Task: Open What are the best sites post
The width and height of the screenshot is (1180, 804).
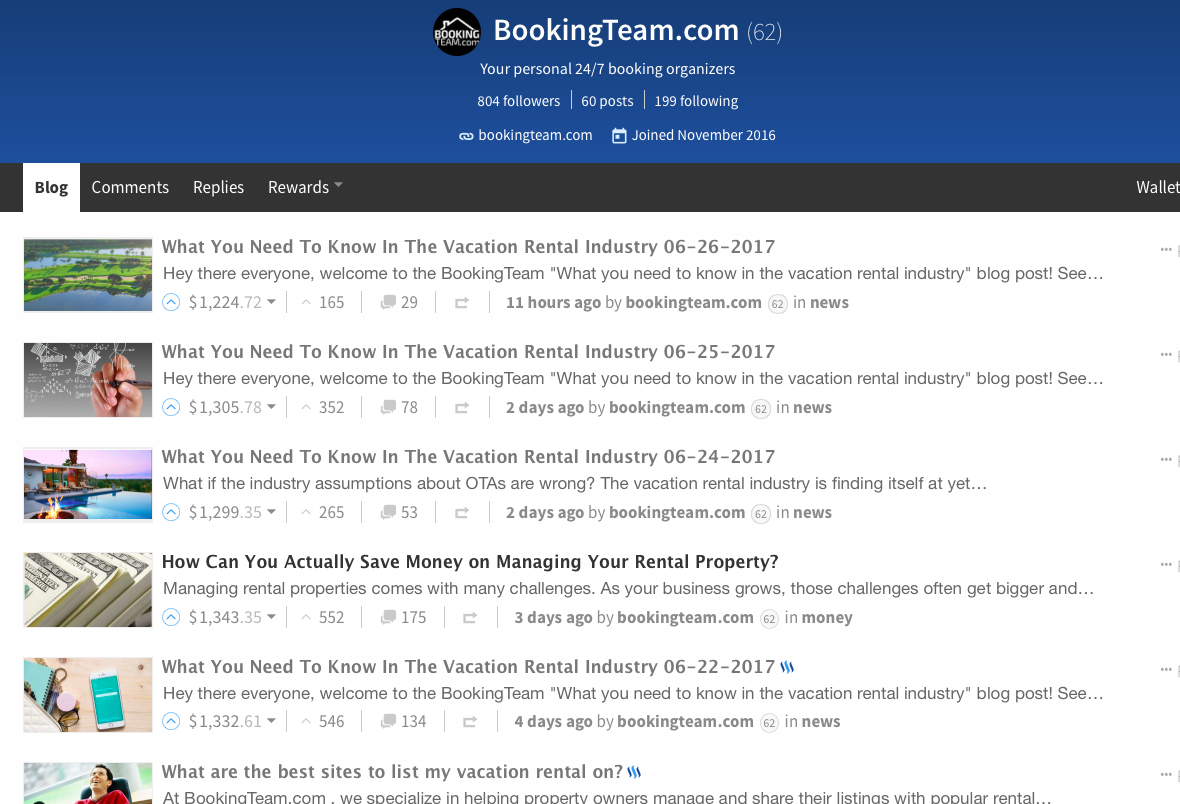Action: coord(392,772)
